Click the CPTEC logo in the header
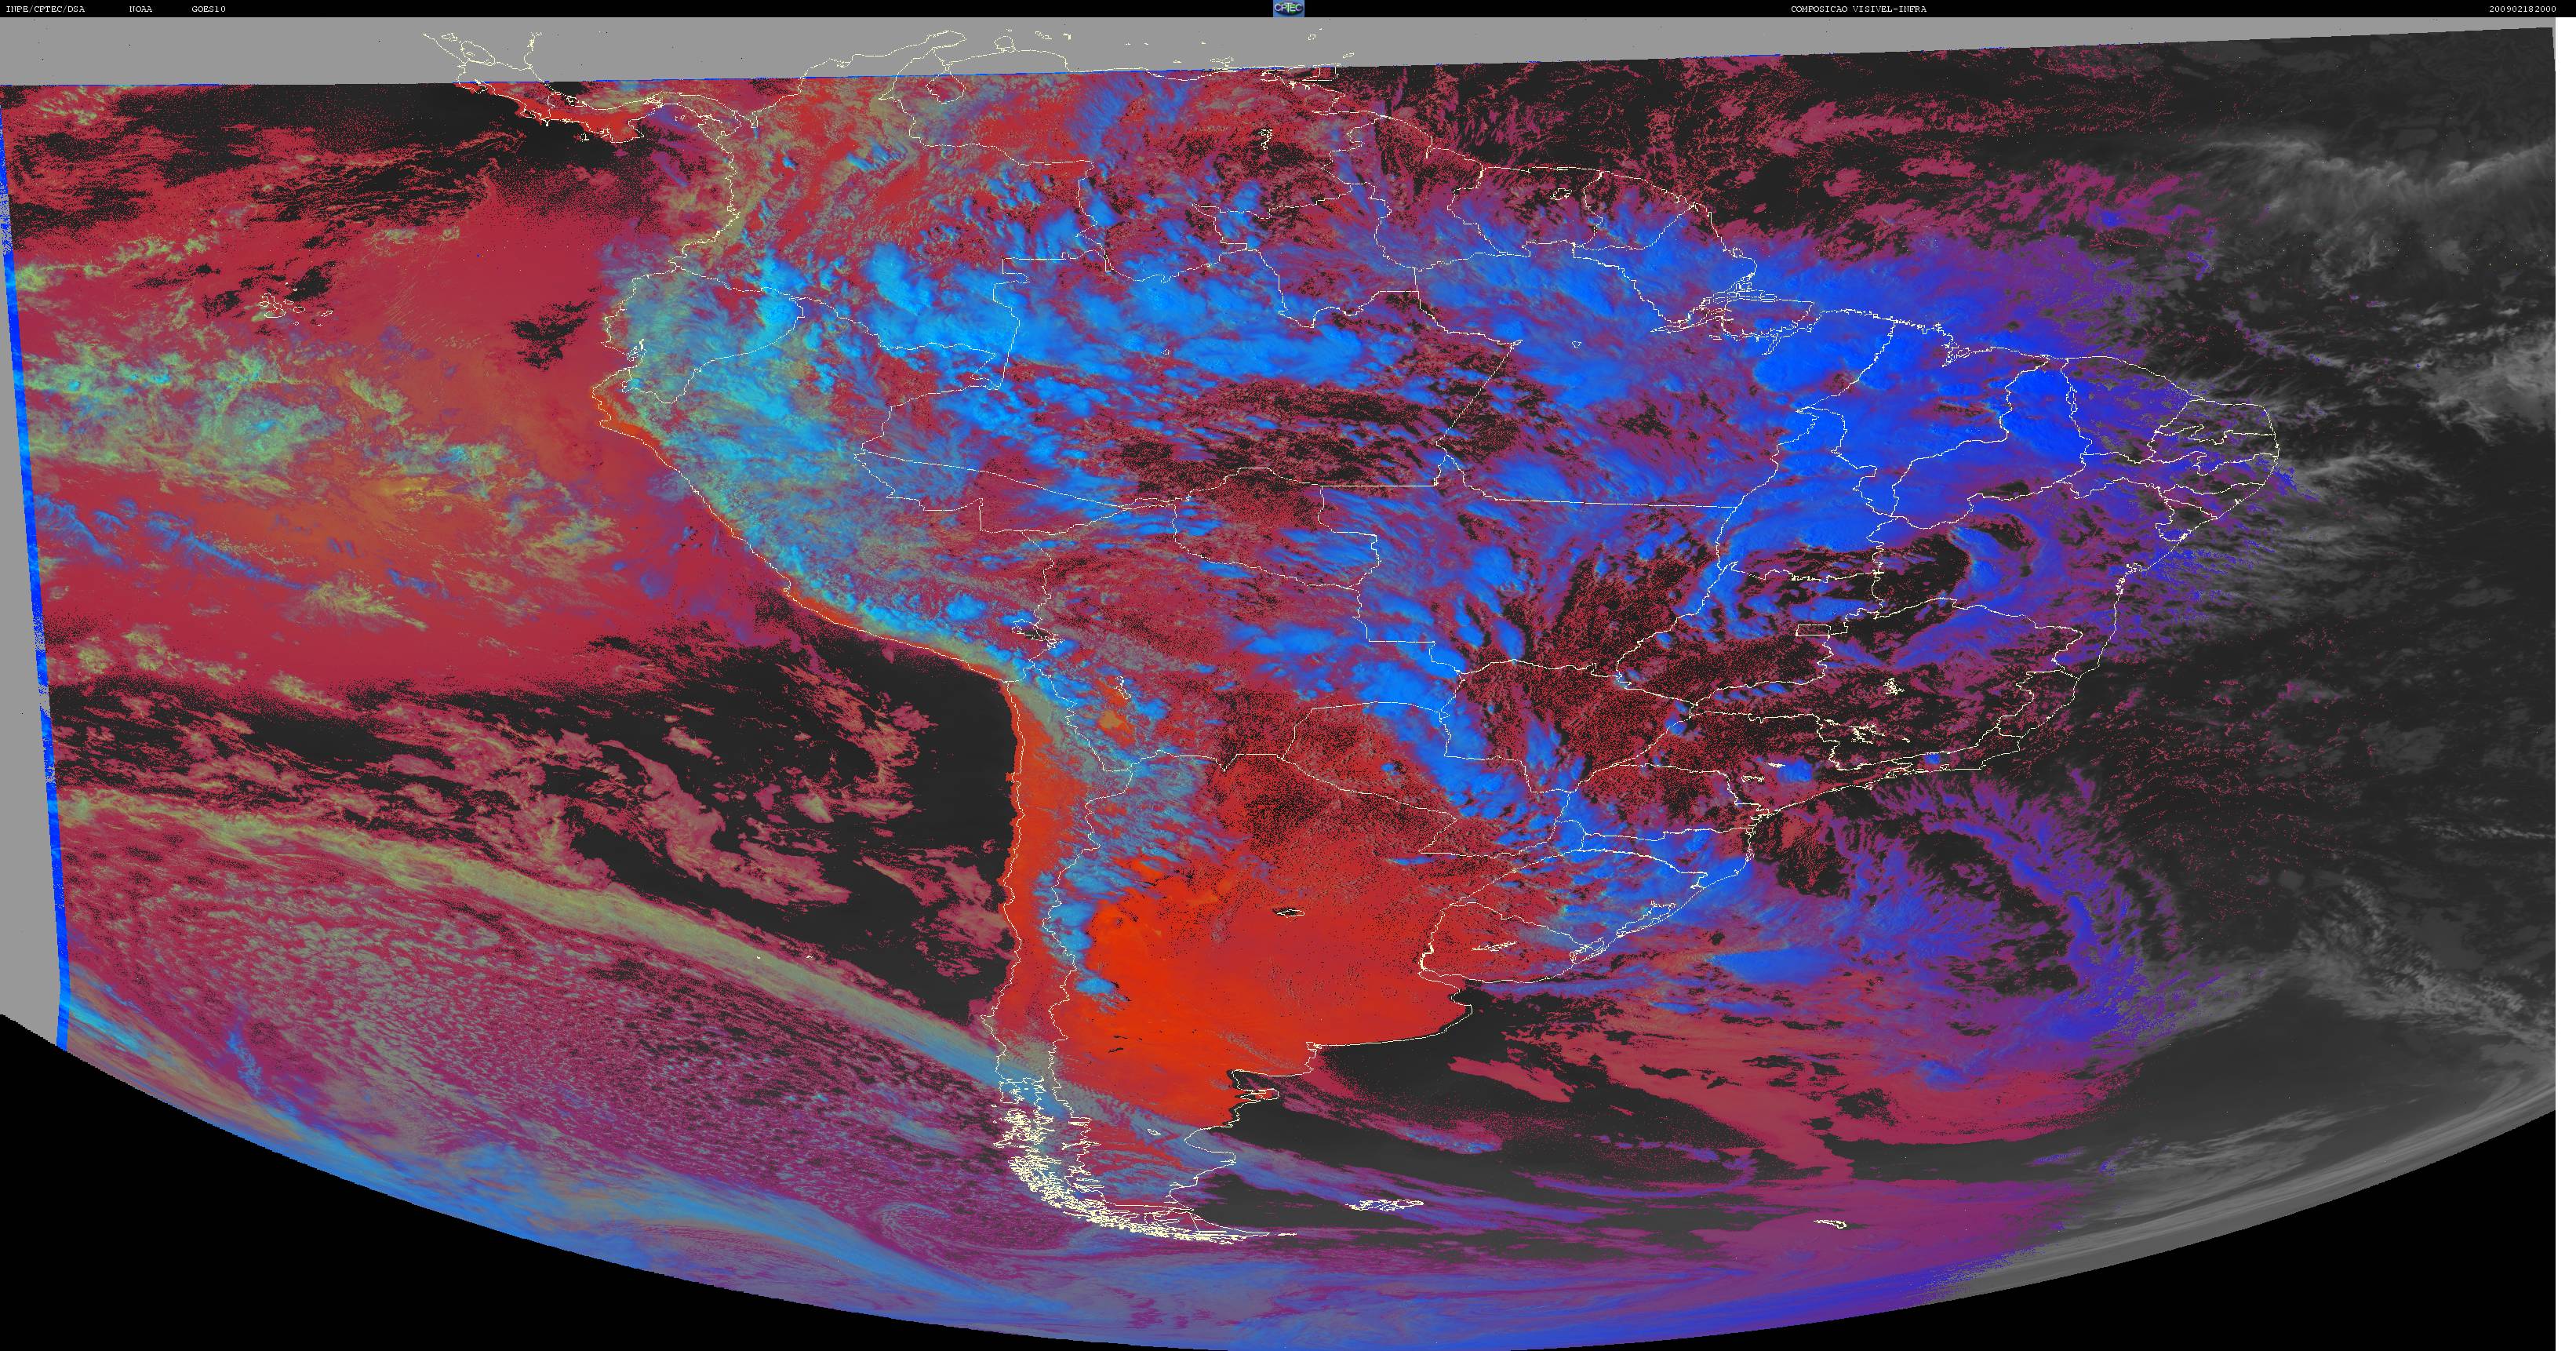This screenshot has height=1351, width=2576. click(1288, 8)
